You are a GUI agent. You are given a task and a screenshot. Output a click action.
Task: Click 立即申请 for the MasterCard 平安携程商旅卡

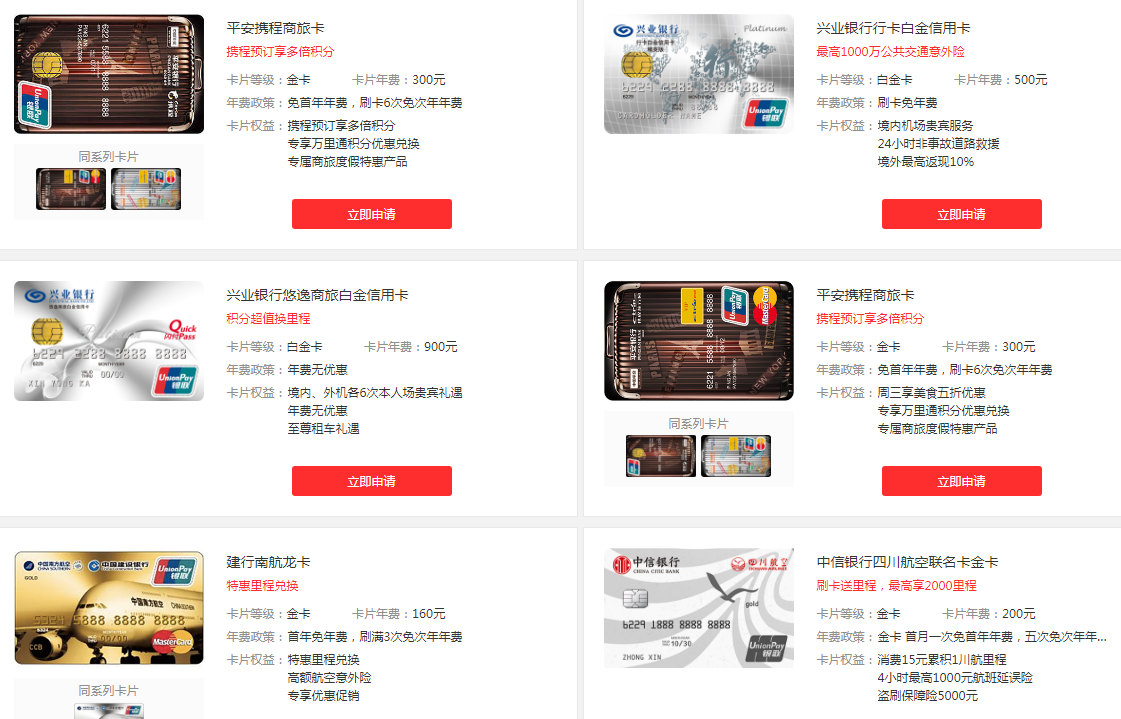(961, 480)
